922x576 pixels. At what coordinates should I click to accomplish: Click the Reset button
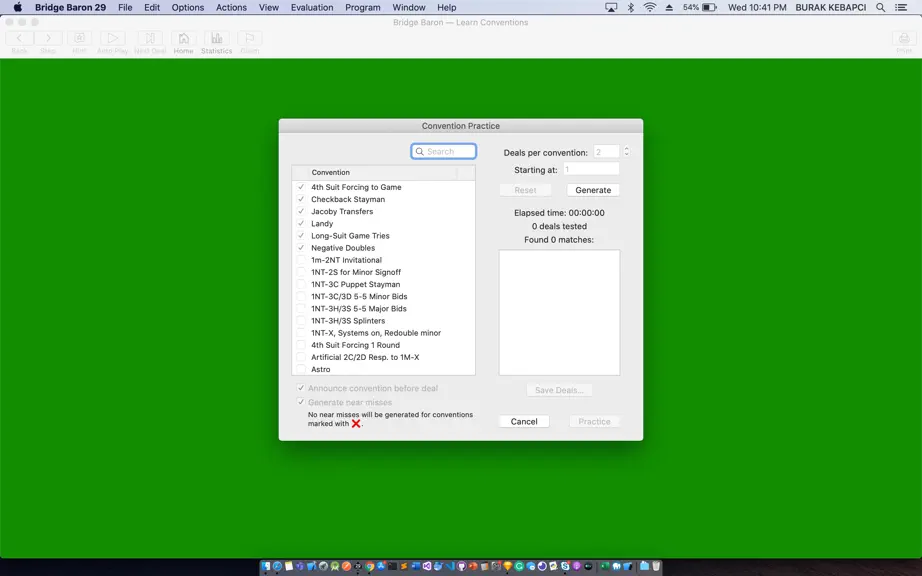click(x=525, y=190)
